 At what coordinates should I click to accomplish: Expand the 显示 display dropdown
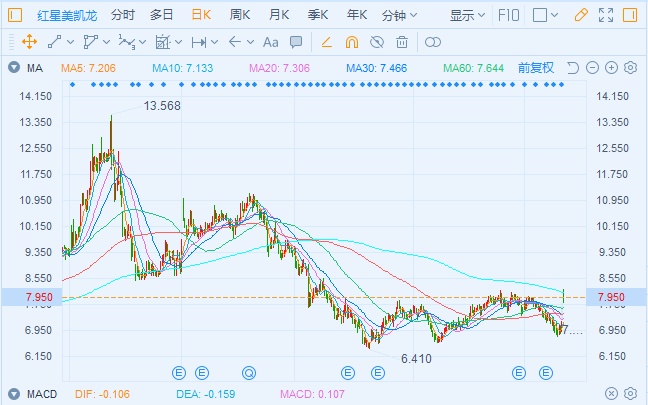click(467, 15)
